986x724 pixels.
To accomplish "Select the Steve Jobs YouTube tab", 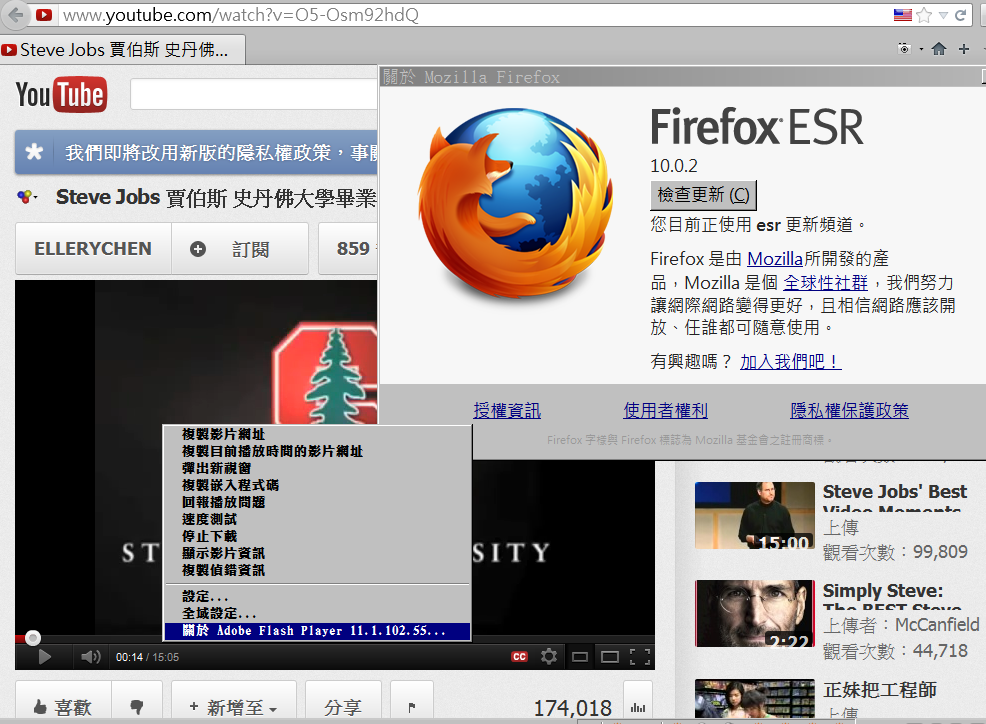I will [x=123, y=50].
